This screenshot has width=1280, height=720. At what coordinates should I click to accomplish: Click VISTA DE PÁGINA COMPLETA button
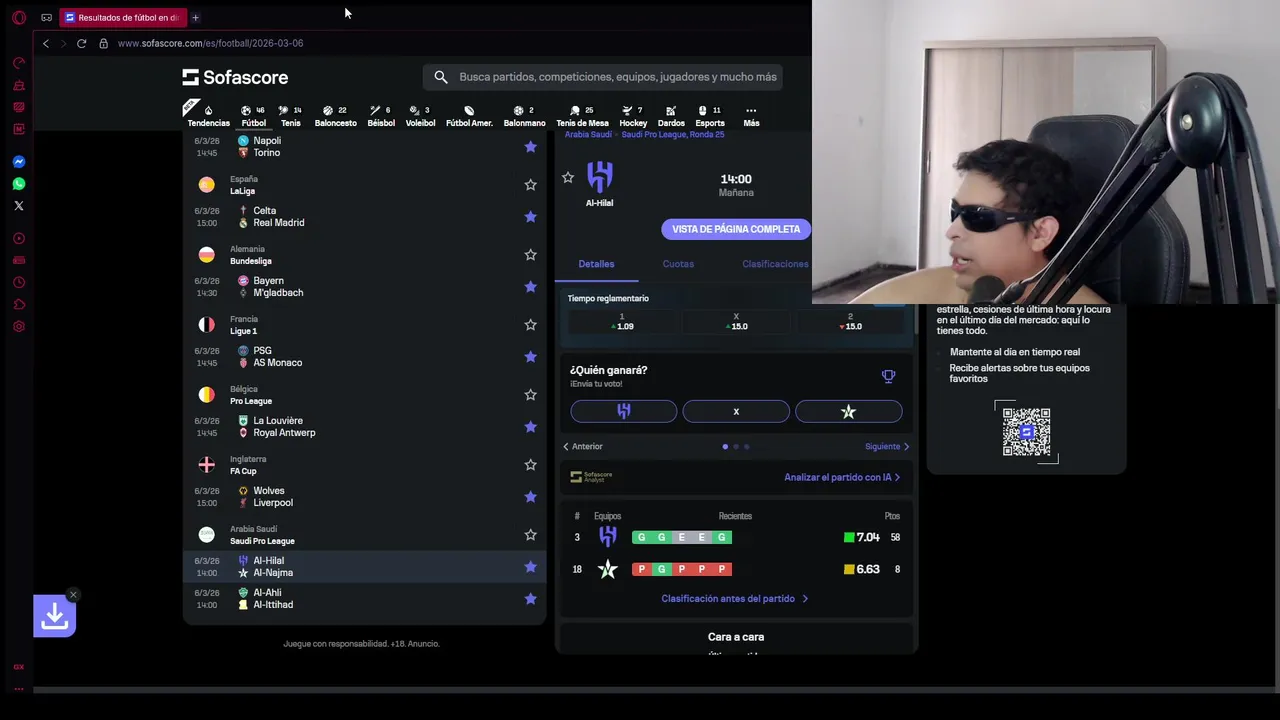point(736,229)
